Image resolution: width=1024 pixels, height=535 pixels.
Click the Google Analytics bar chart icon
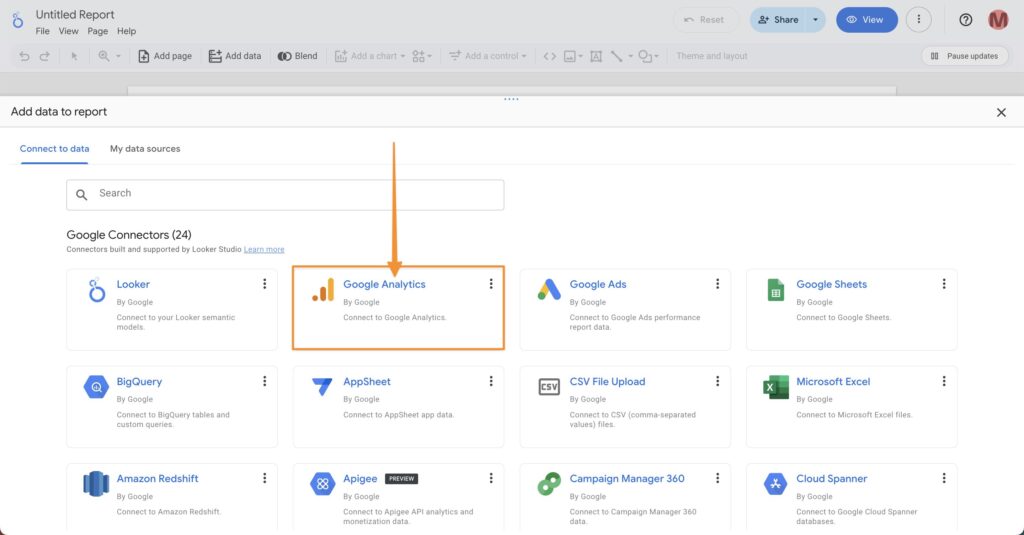(323, 289)
